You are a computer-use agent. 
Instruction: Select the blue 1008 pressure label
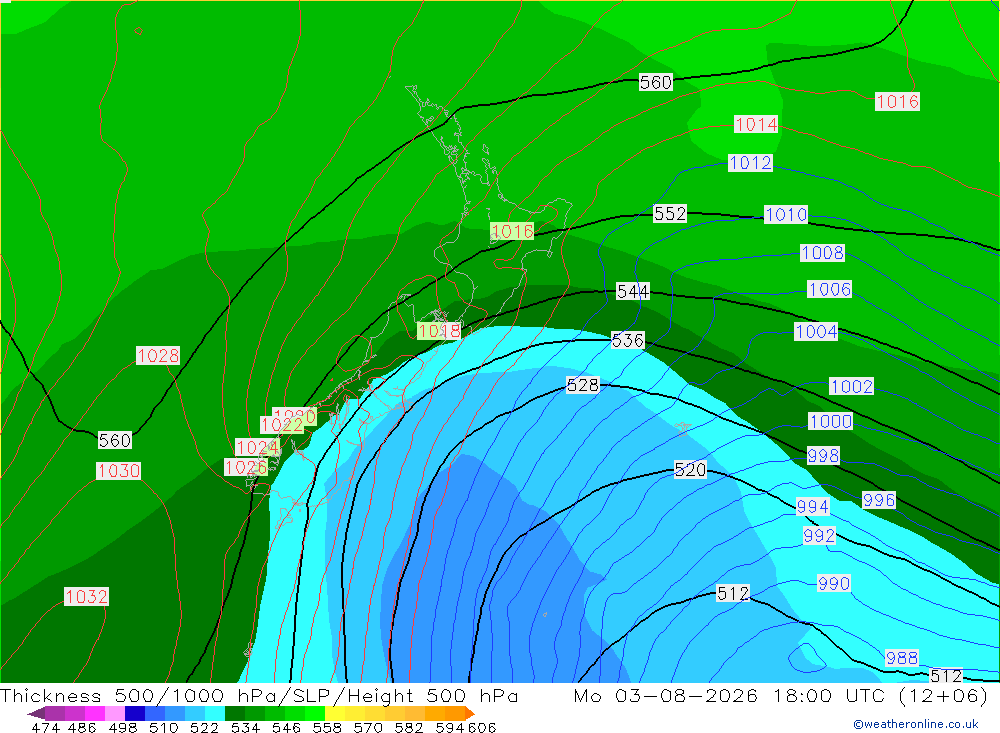click(x=822, y=253)
